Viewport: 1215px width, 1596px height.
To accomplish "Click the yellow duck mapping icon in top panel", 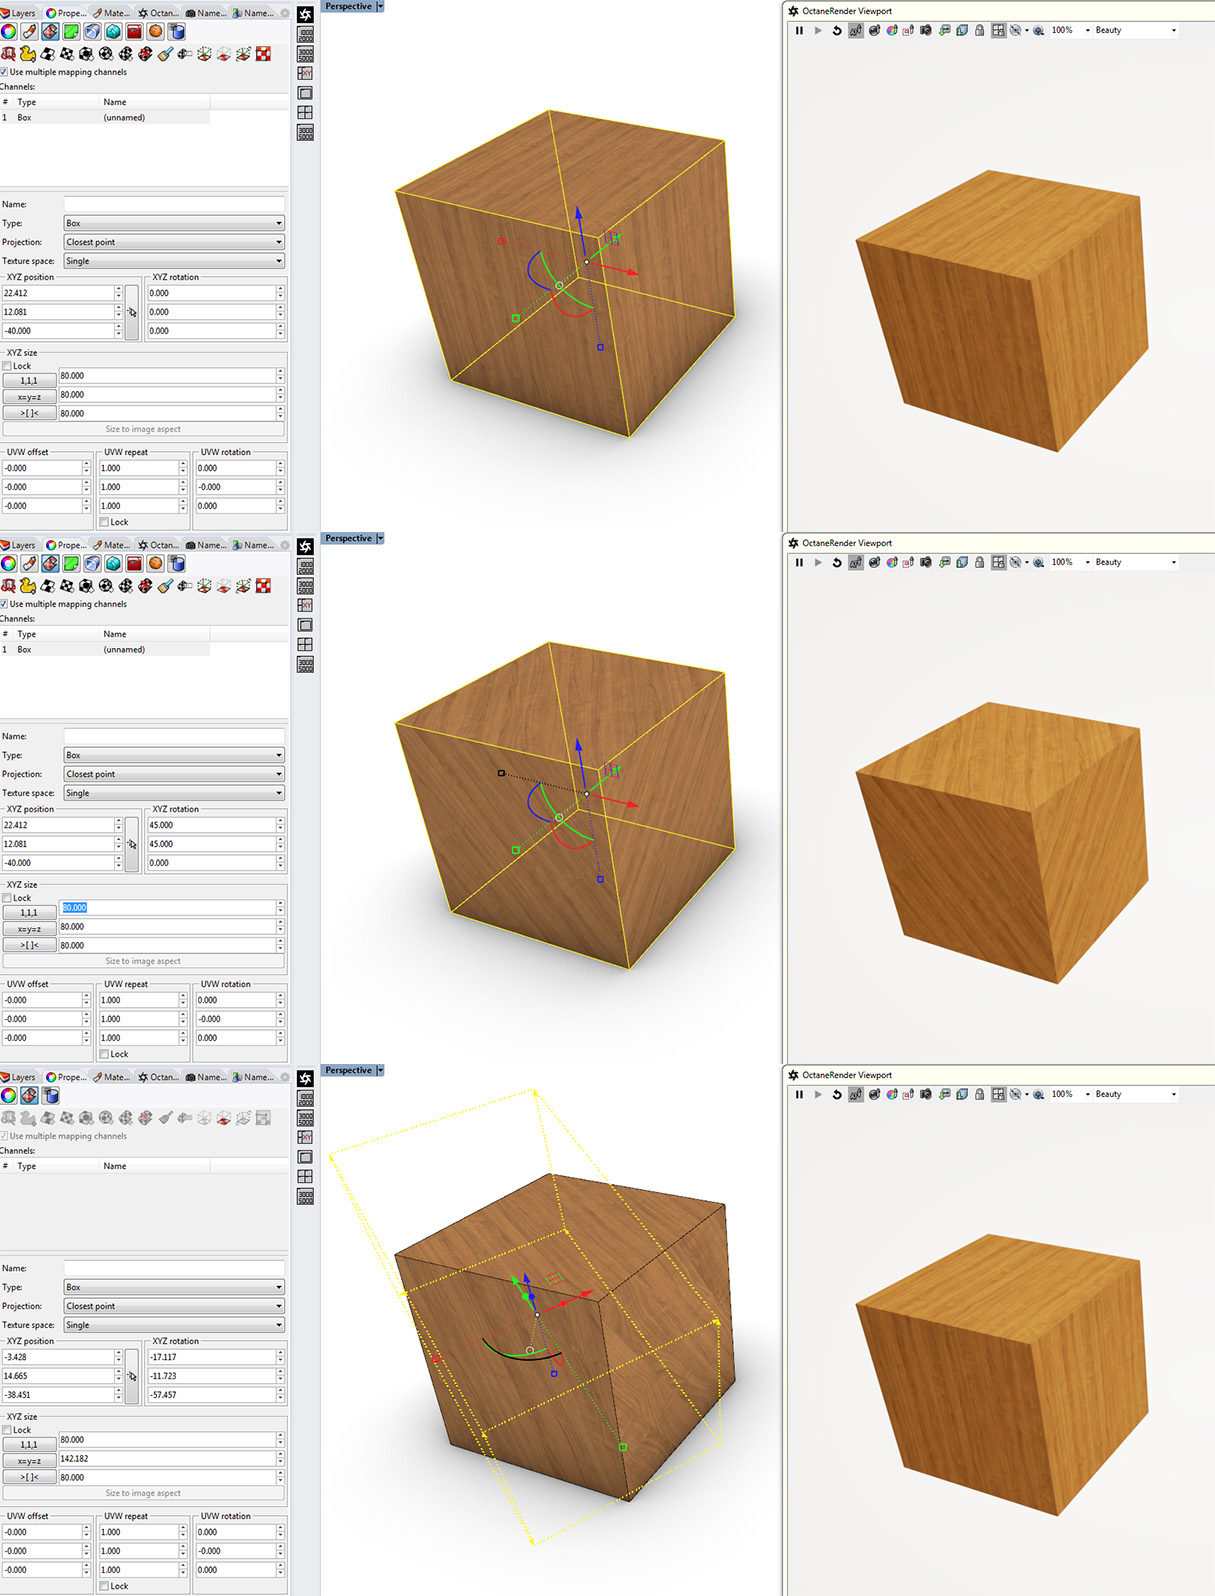I will [28, 54].
